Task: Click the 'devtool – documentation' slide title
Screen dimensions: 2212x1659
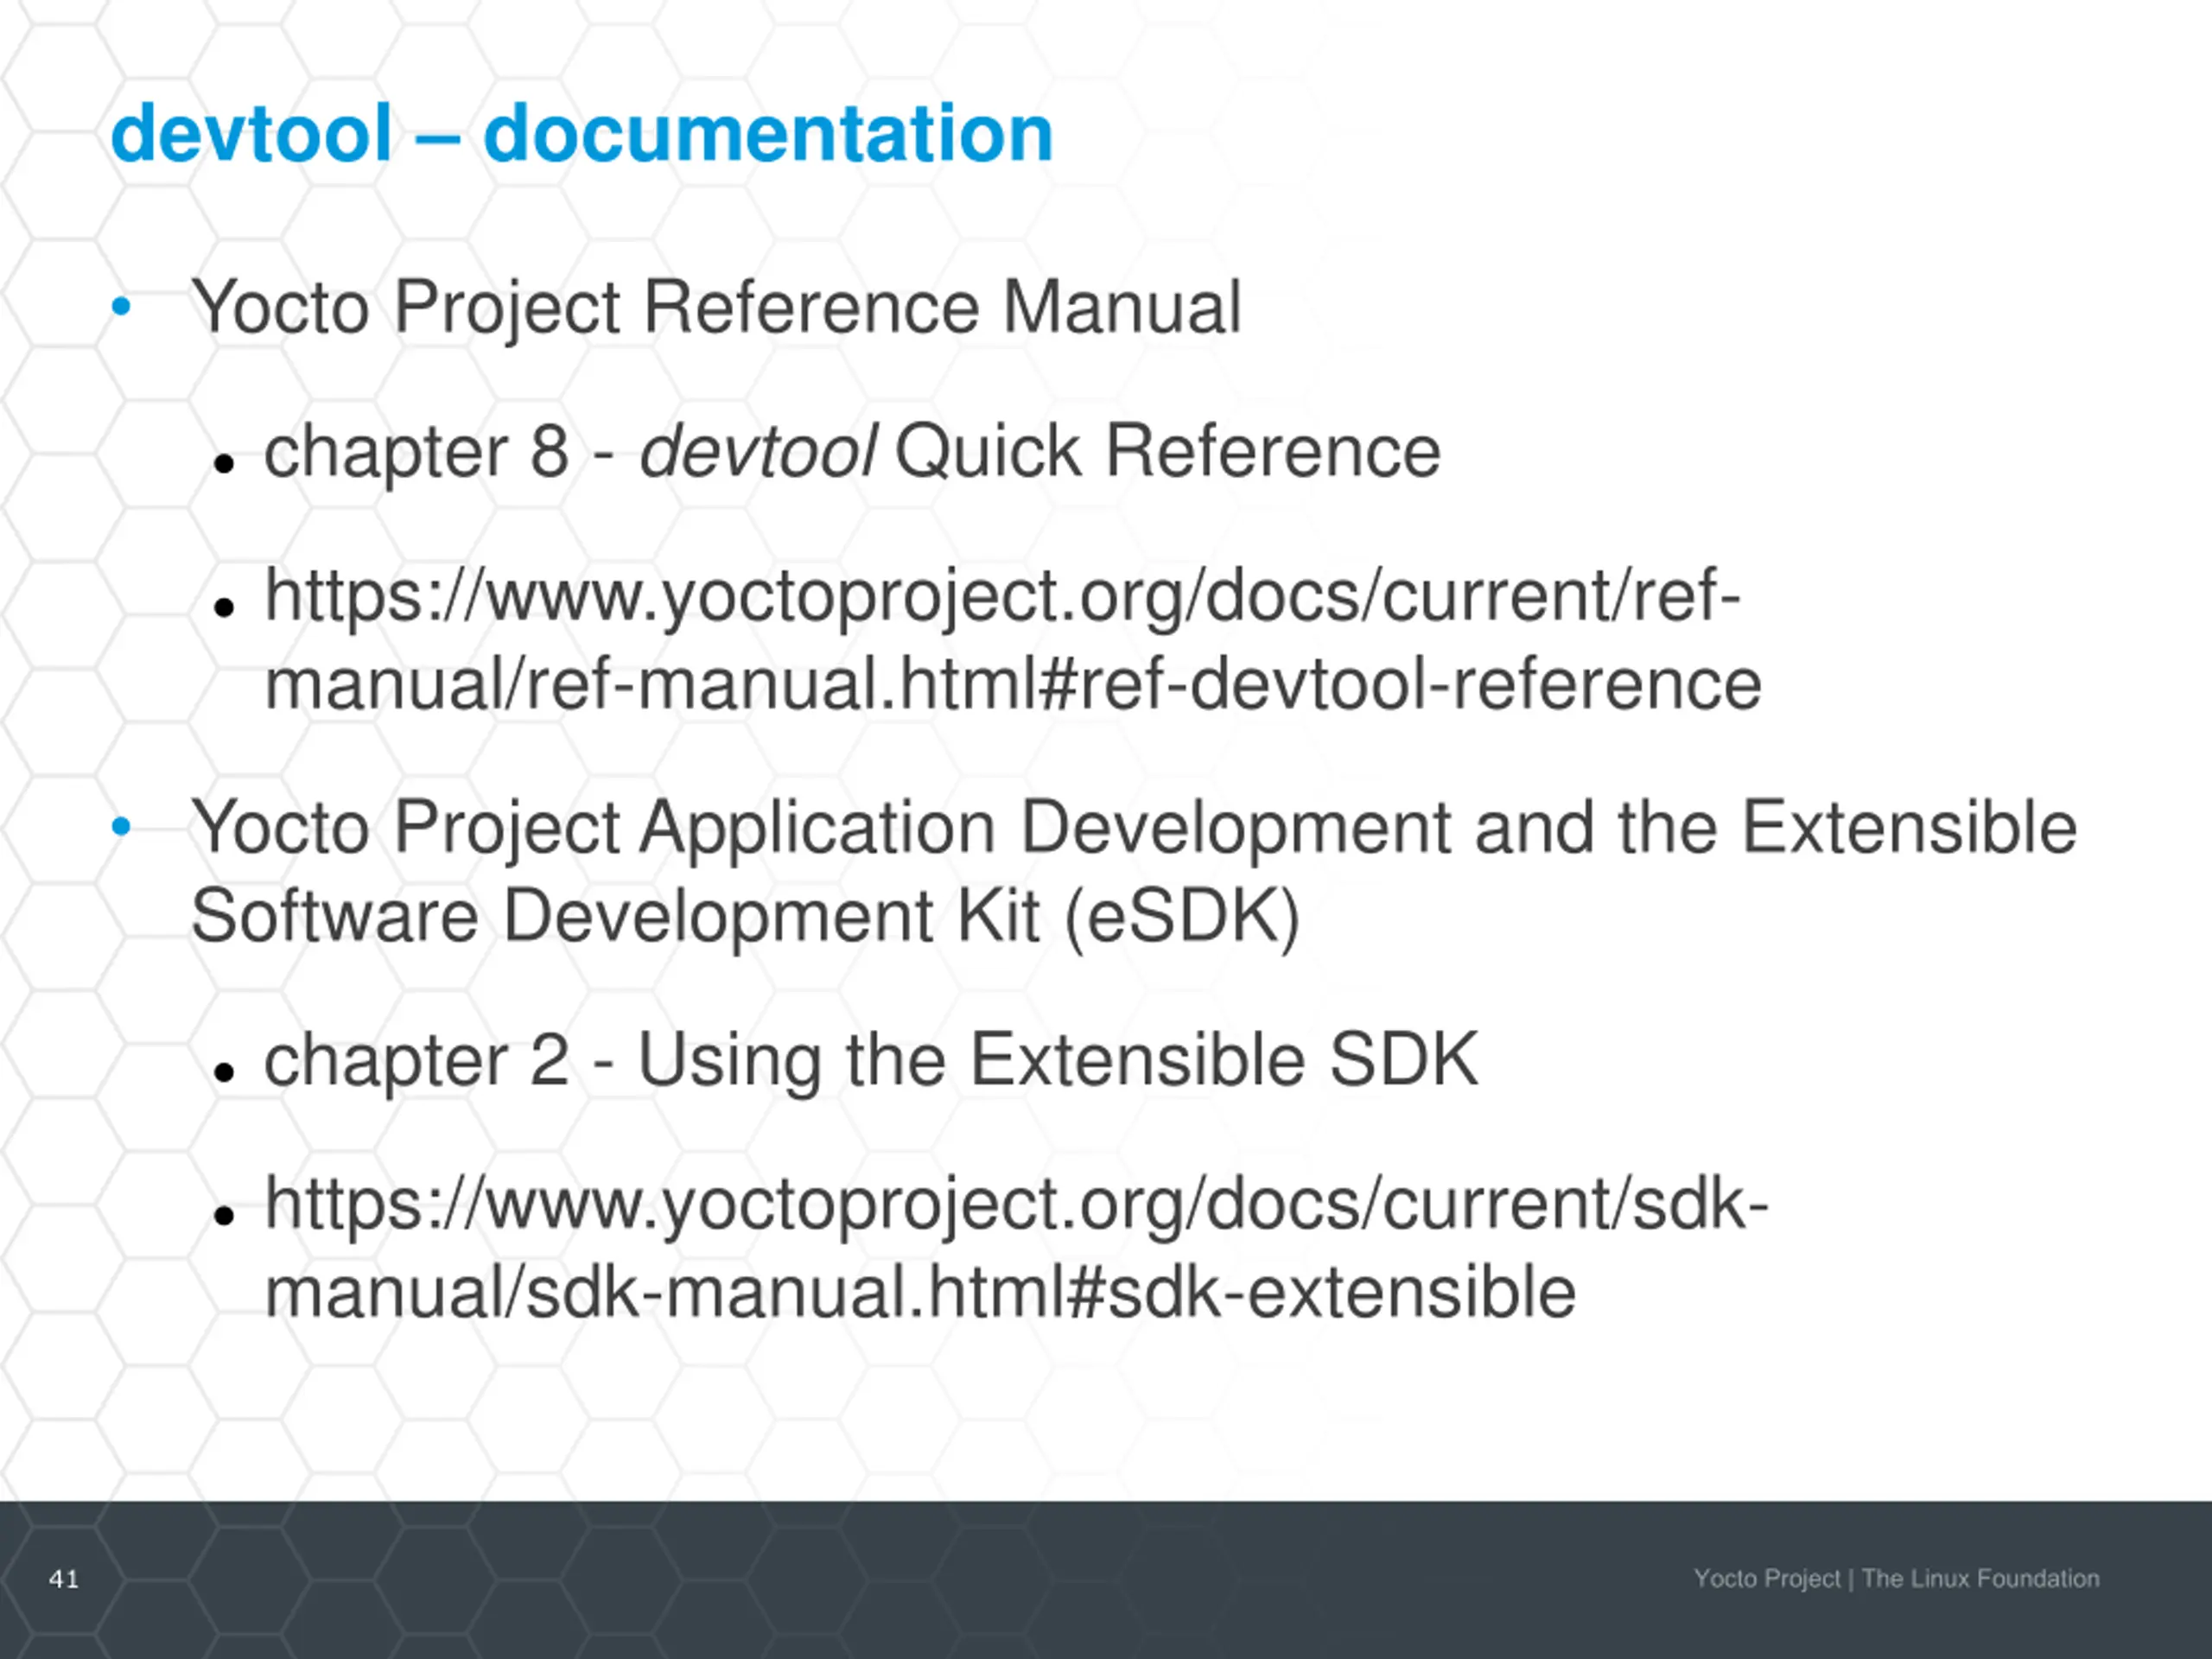Action: (582, 134)
